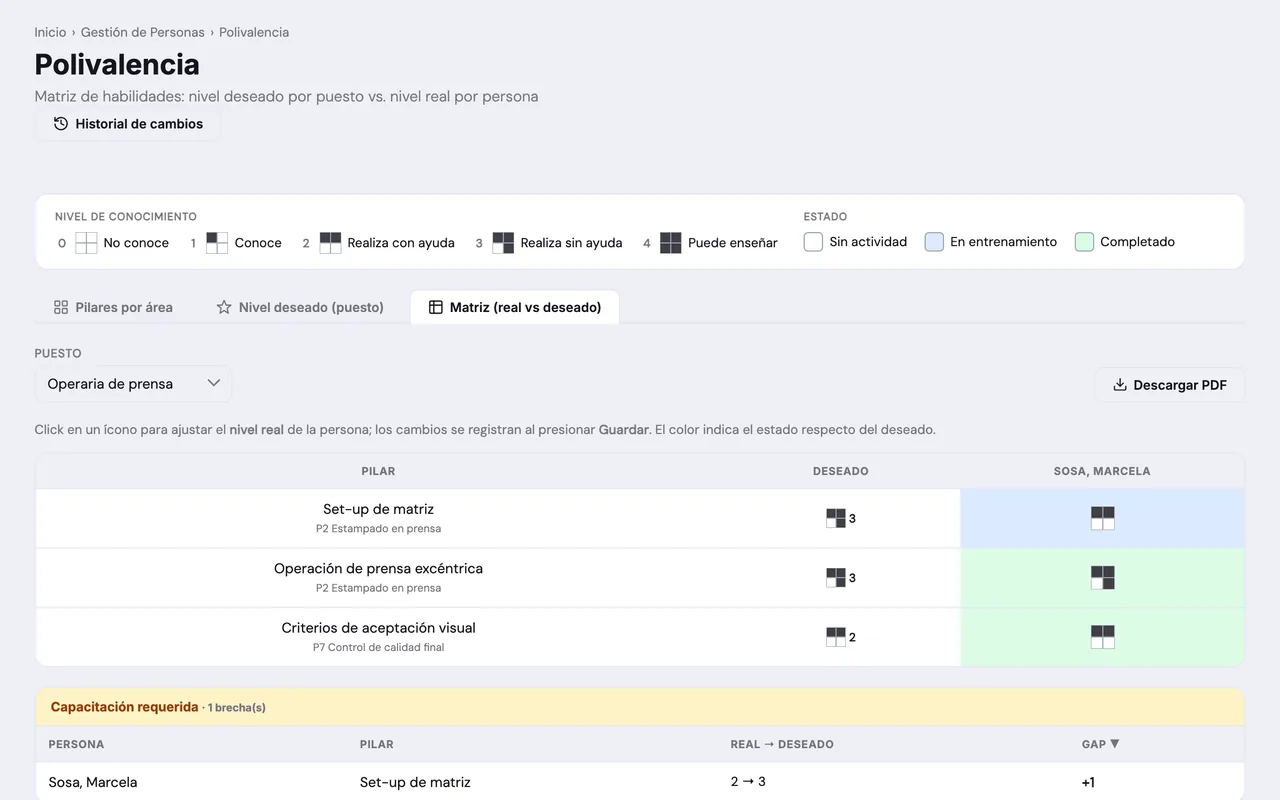The width and height of the screenshot is (1280, 800).
Task: Click the En entrenamiento blue swatch
Action: [x=934, y=242]
